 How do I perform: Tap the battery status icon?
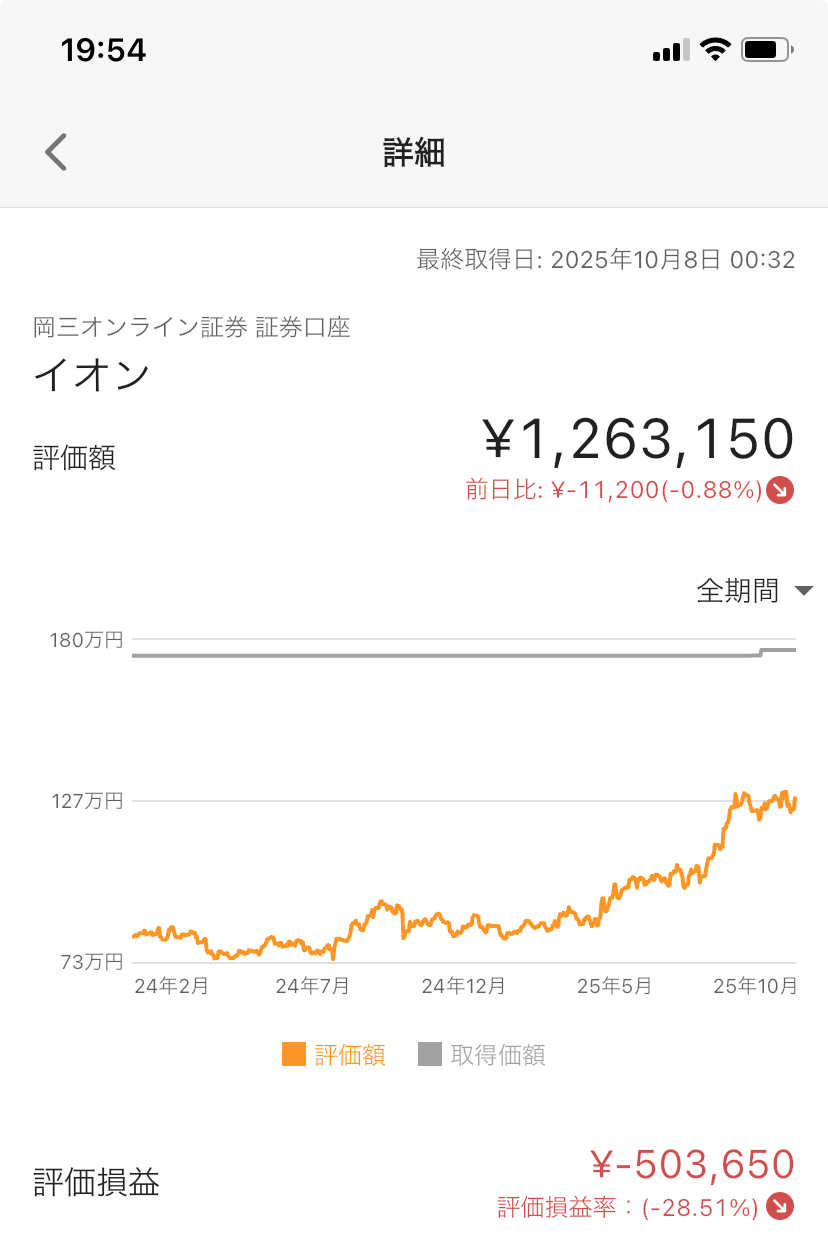tap(767, 50)
